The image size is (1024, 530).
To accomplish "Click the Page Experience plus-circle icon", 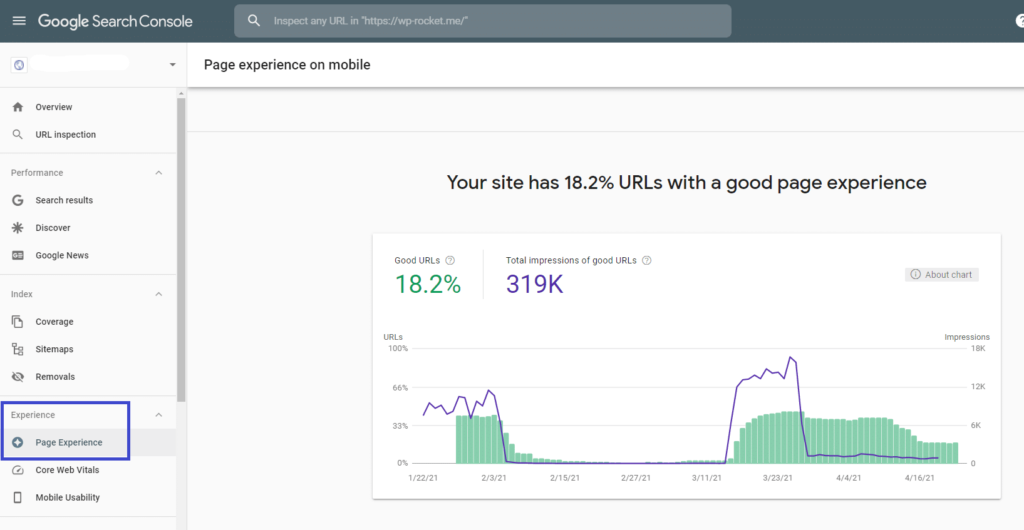I will coord(18,443).
